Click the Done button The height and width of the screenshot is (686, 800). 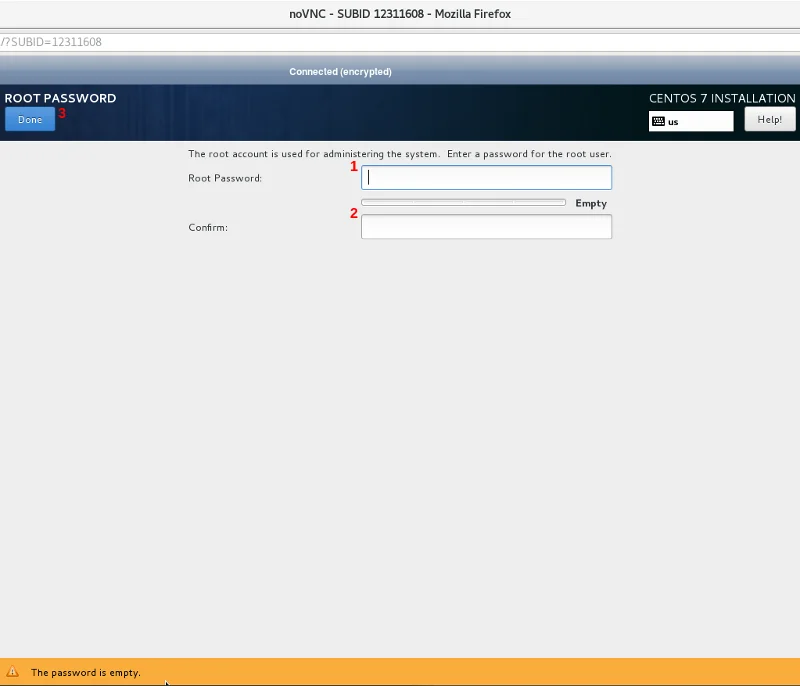[x=30, y=120]
